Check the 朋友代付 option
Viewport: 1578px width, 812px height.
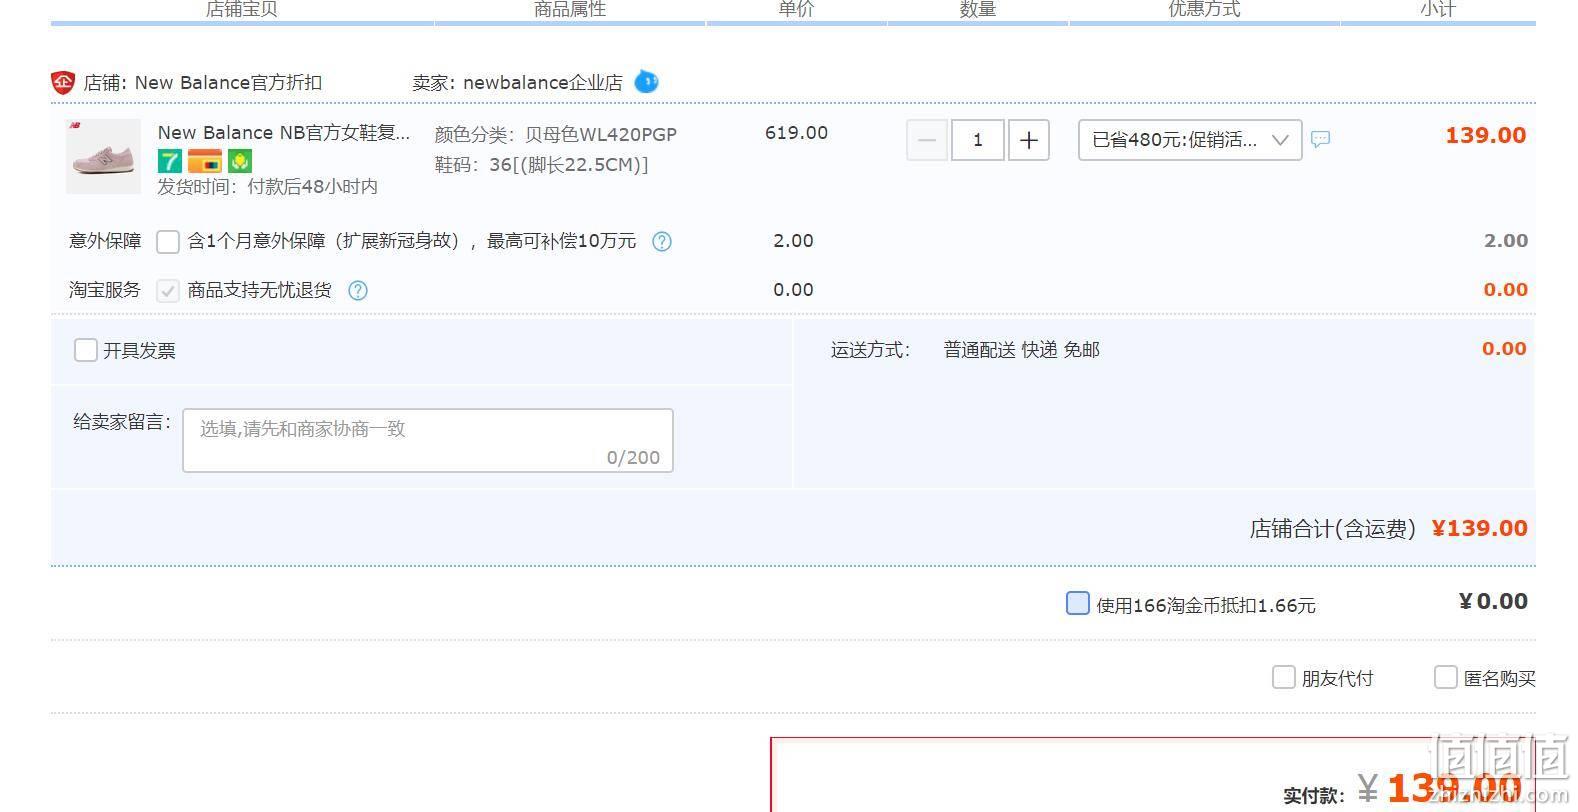1283,677
